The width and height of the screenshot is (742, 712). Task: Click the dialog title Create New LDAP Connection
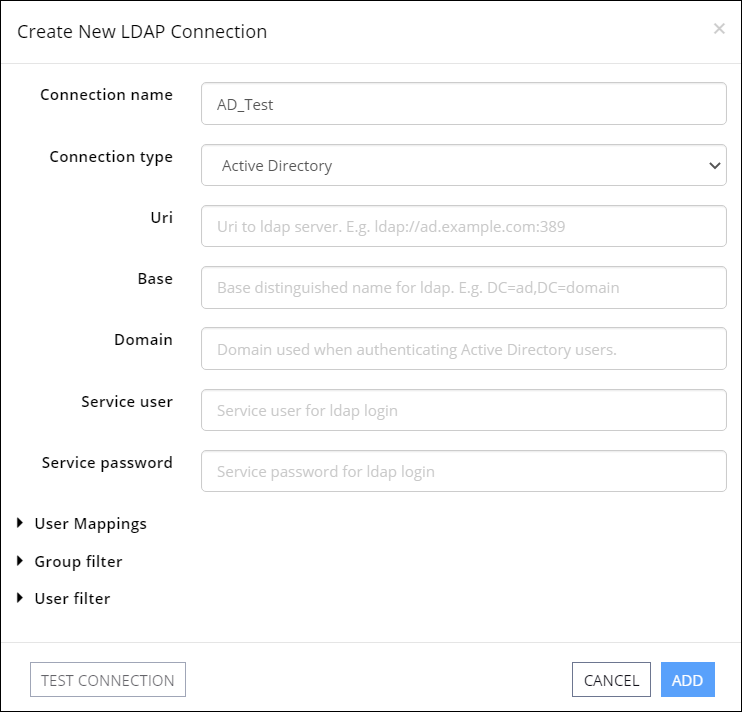click(x=142, y=32)
